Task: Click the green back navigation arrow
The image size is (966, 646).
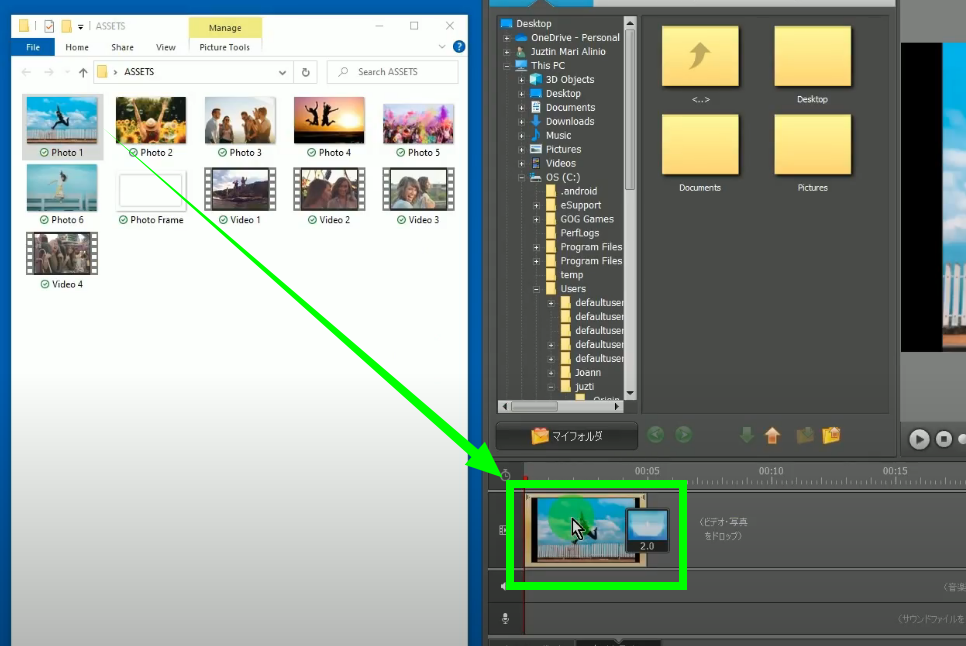Action: click(x=656, y=435)
